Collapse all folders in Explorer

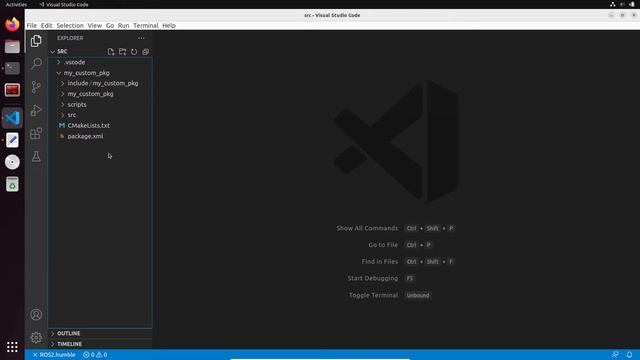[145, 52]
